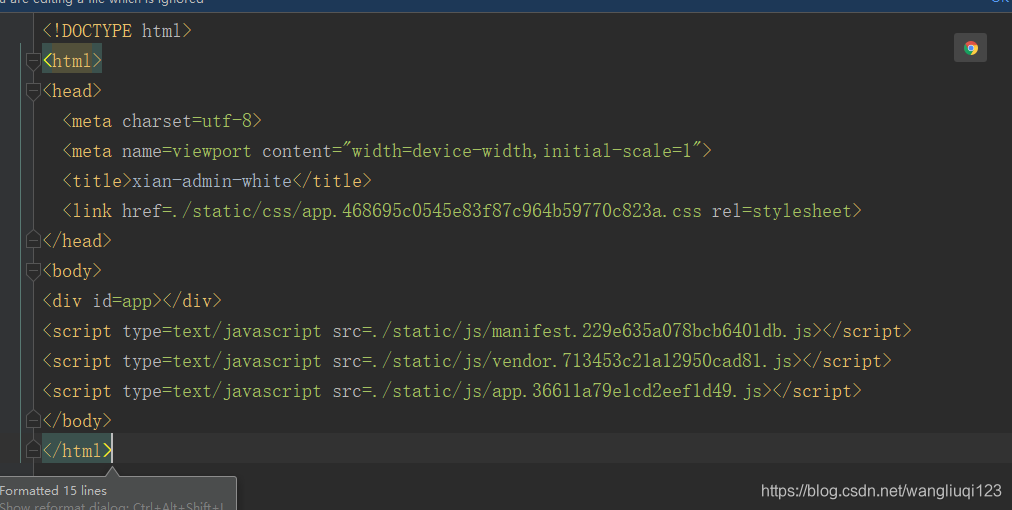
Task: Click the DOCTYPE html declaration line
Action: pyautogui.click(x=117, y=31)
